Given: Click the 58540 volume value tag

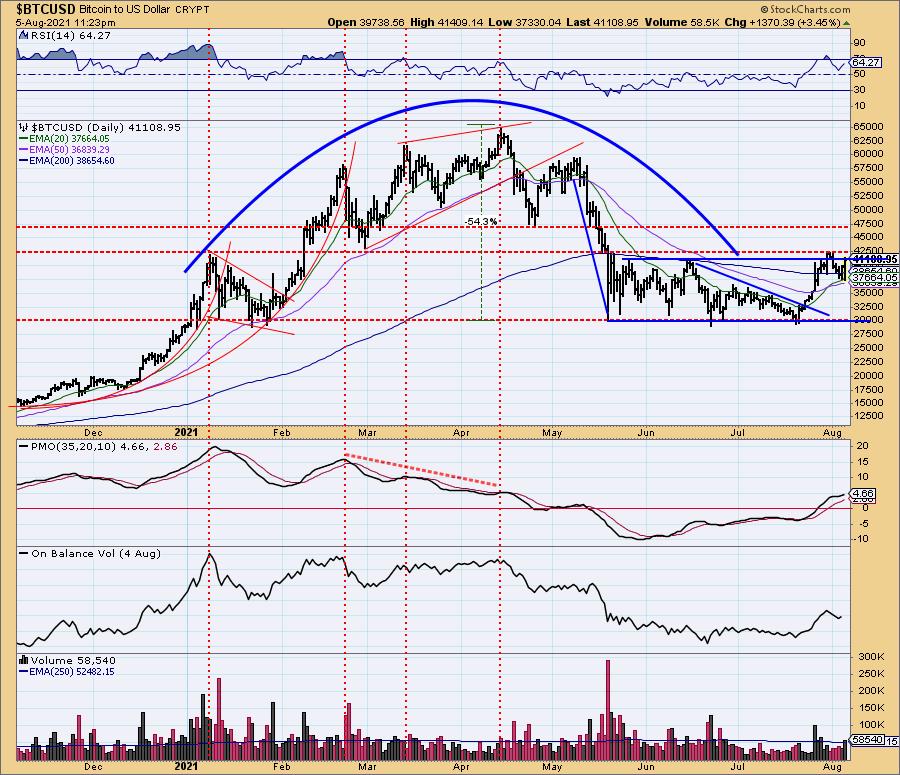Looking at the screenshot, I should point(867,741).
